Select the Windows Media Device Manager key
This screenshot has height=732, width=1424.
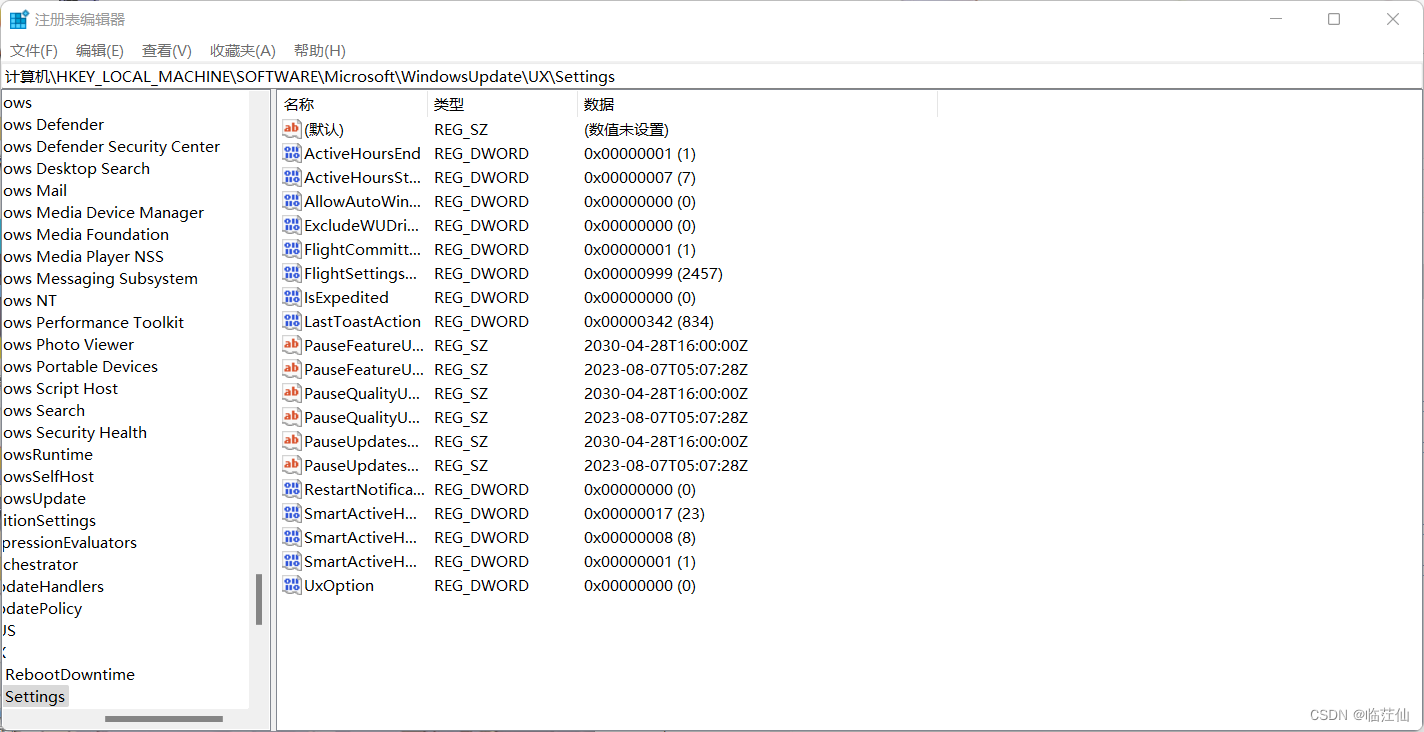tap(102, 212)
